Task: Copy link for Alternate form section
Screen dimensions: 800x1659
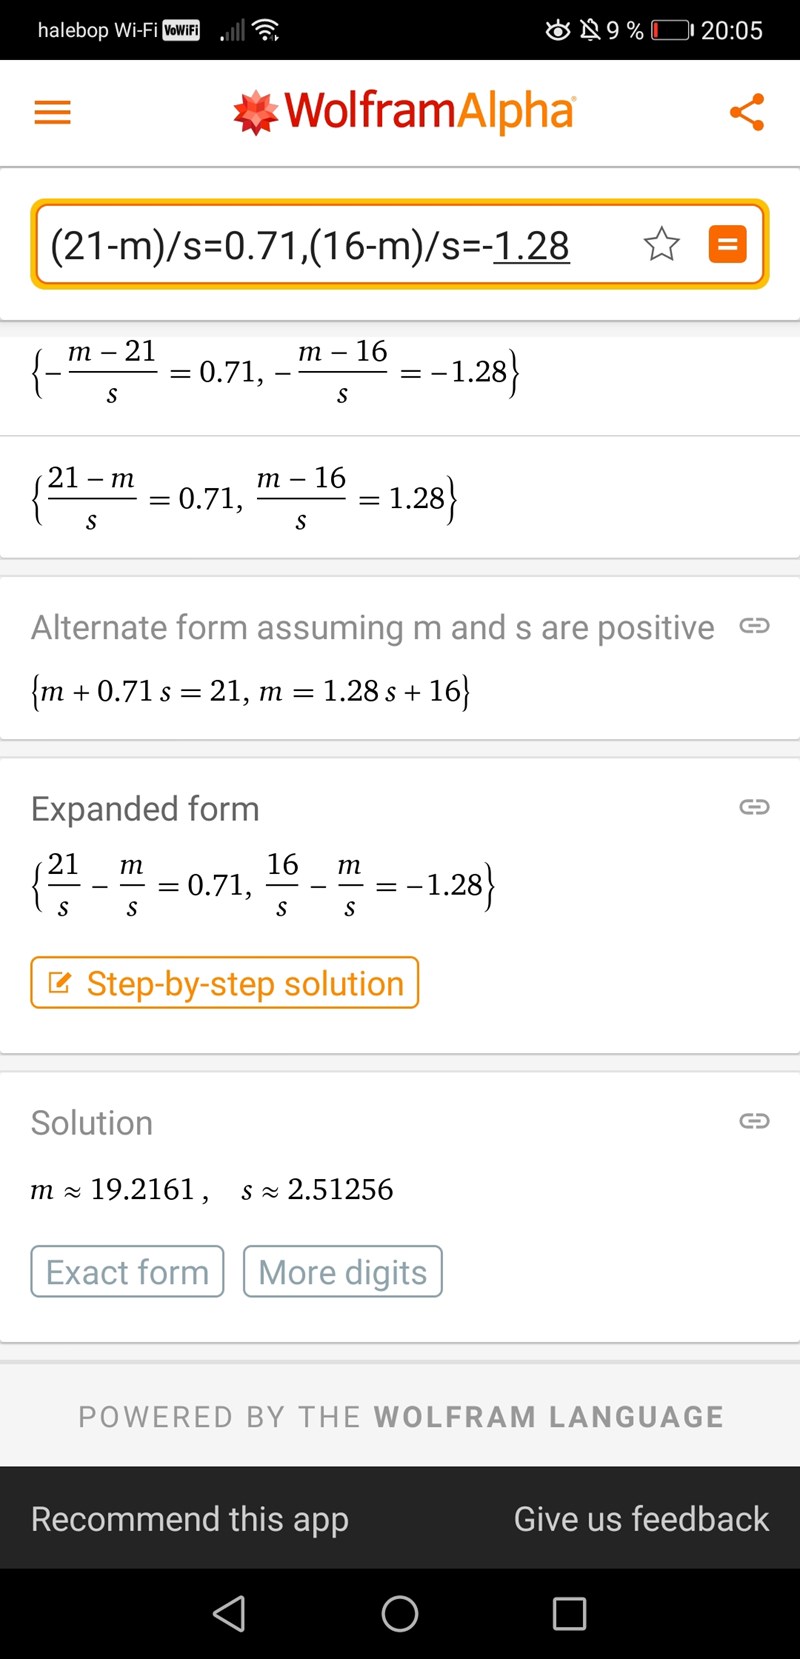Action: click(x=754, y=626)
